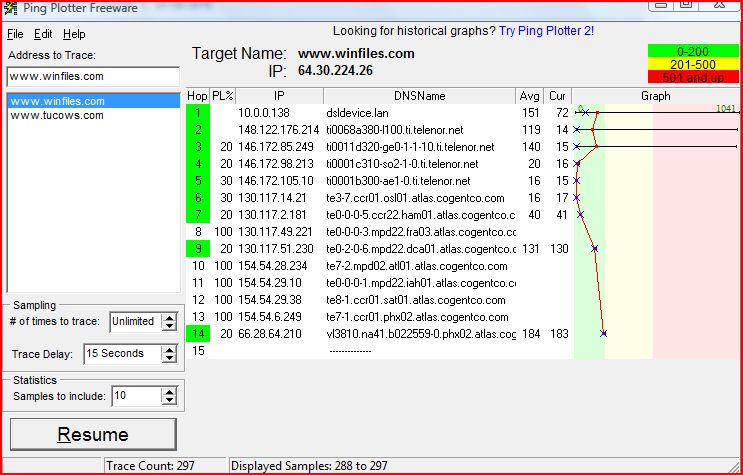Click te7-1.ccr01.phx02.atlas.cogentco.com
Image resolution: width=743 pixels, height=475 pixels.
point(417,317)
